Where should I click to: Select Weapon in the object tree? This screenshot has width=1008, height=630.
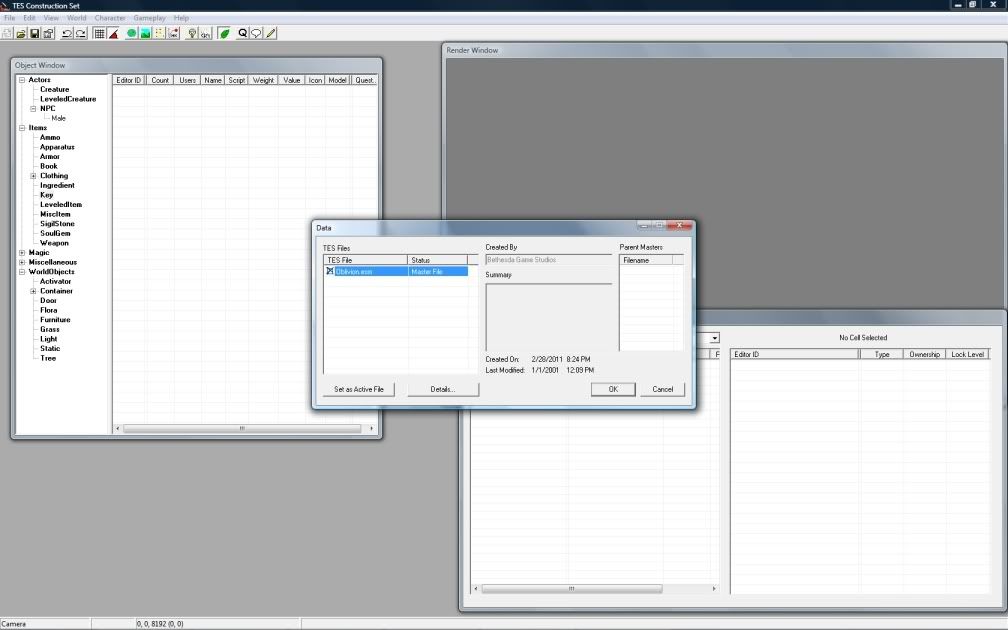54,243
